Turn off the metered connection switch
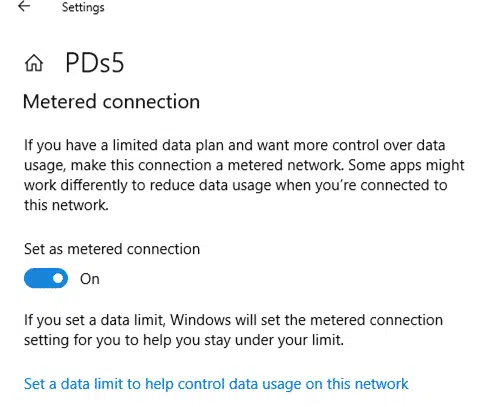Screen dimensions: 493x407 (46, 278)
